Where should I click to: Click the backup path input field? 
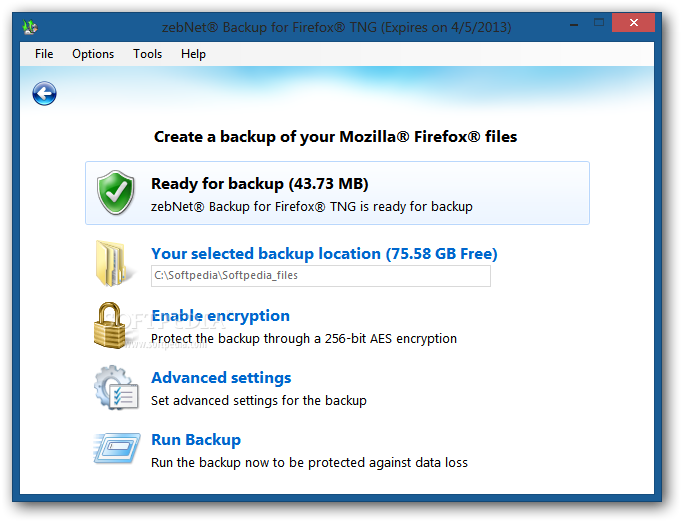click(321, 276)
